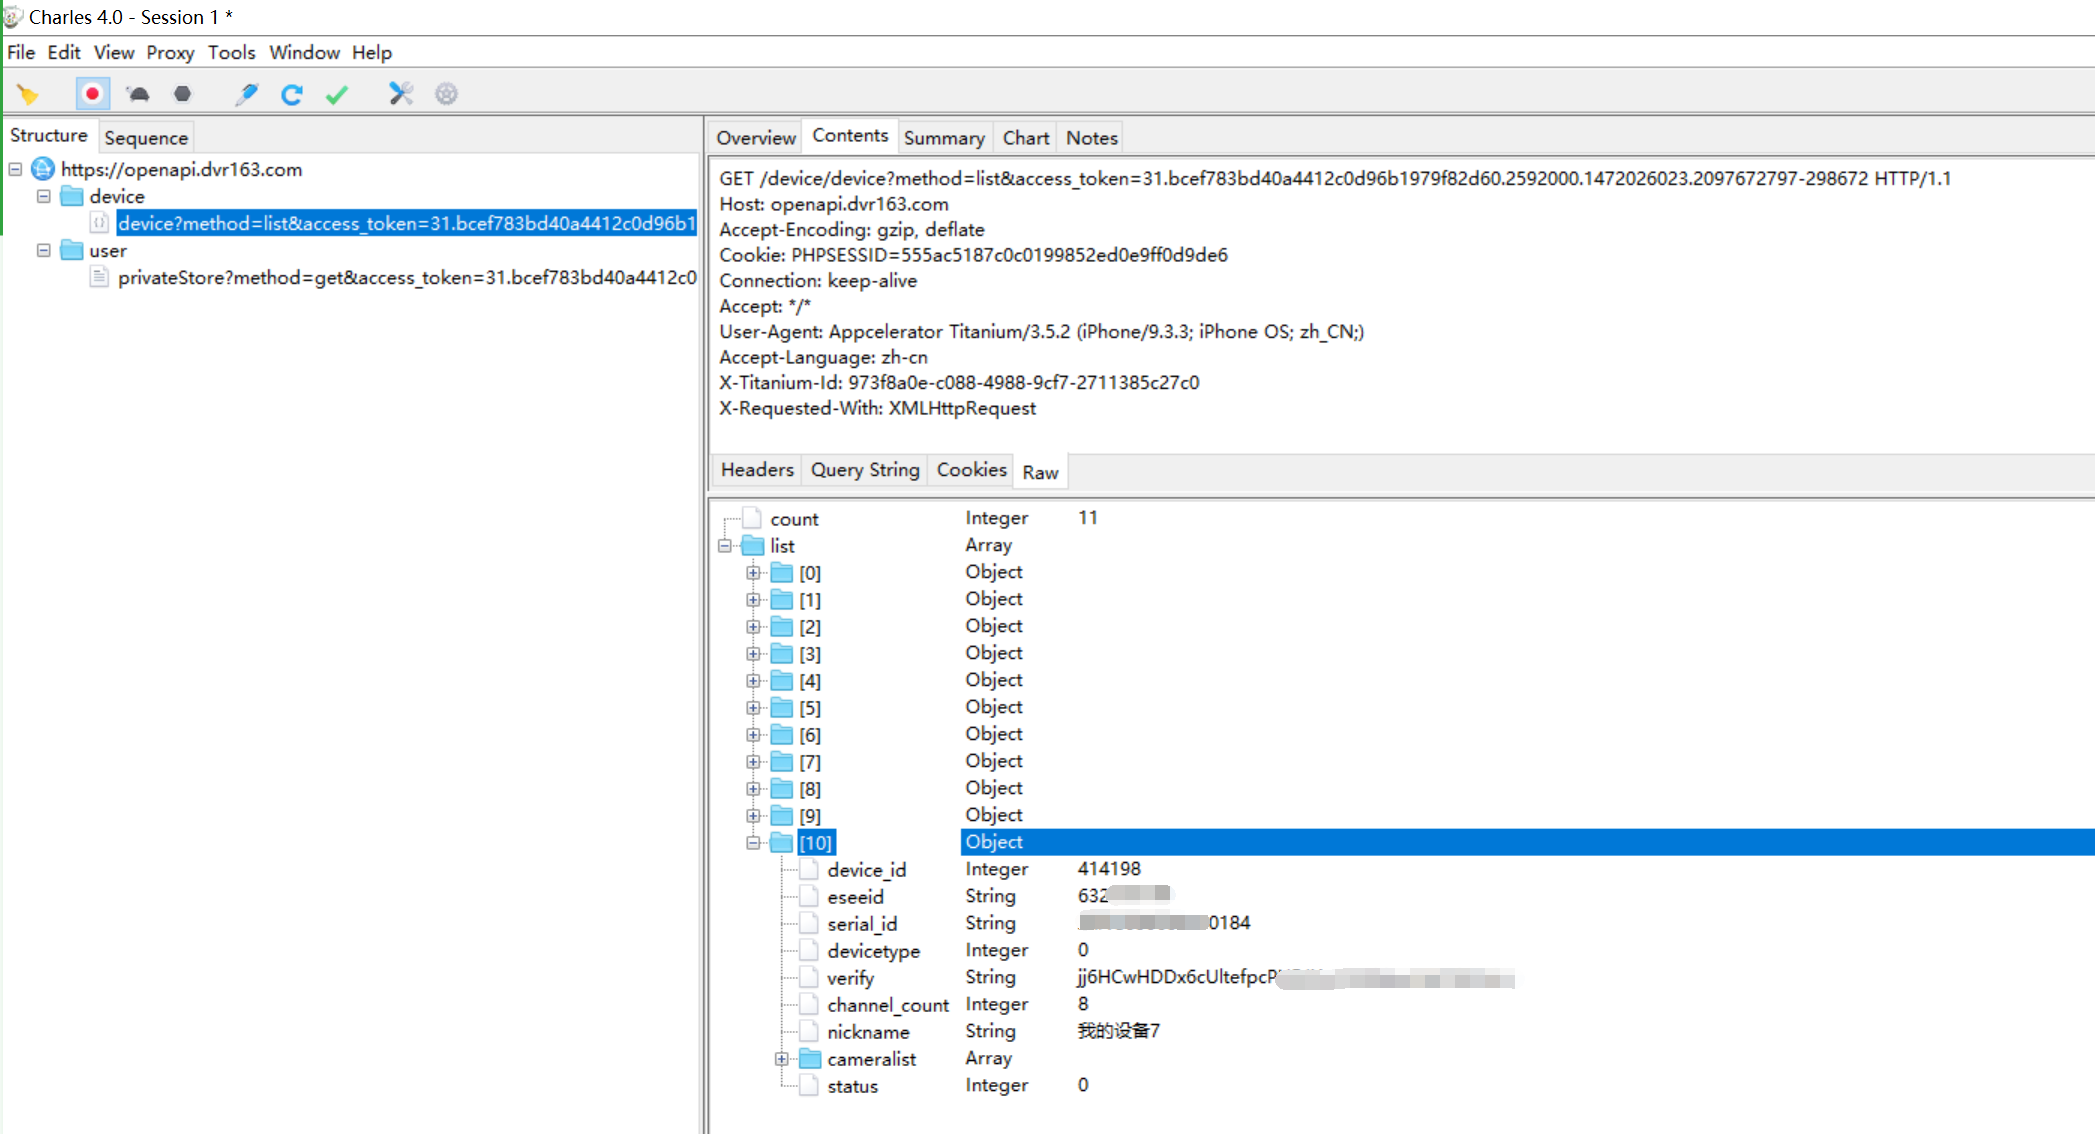Click the [4] folder icon
Viewport: 2095px width, 1134px height.
pos(782,681)
